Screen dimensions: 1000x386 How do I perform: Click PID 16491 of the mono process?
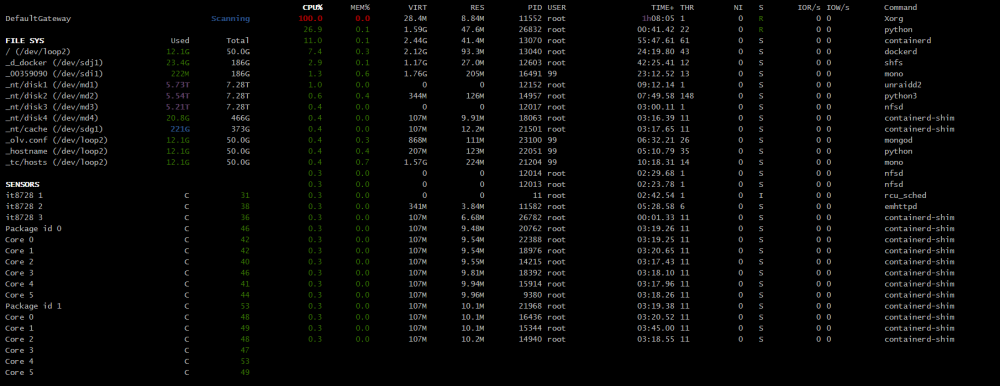(529, 74)
